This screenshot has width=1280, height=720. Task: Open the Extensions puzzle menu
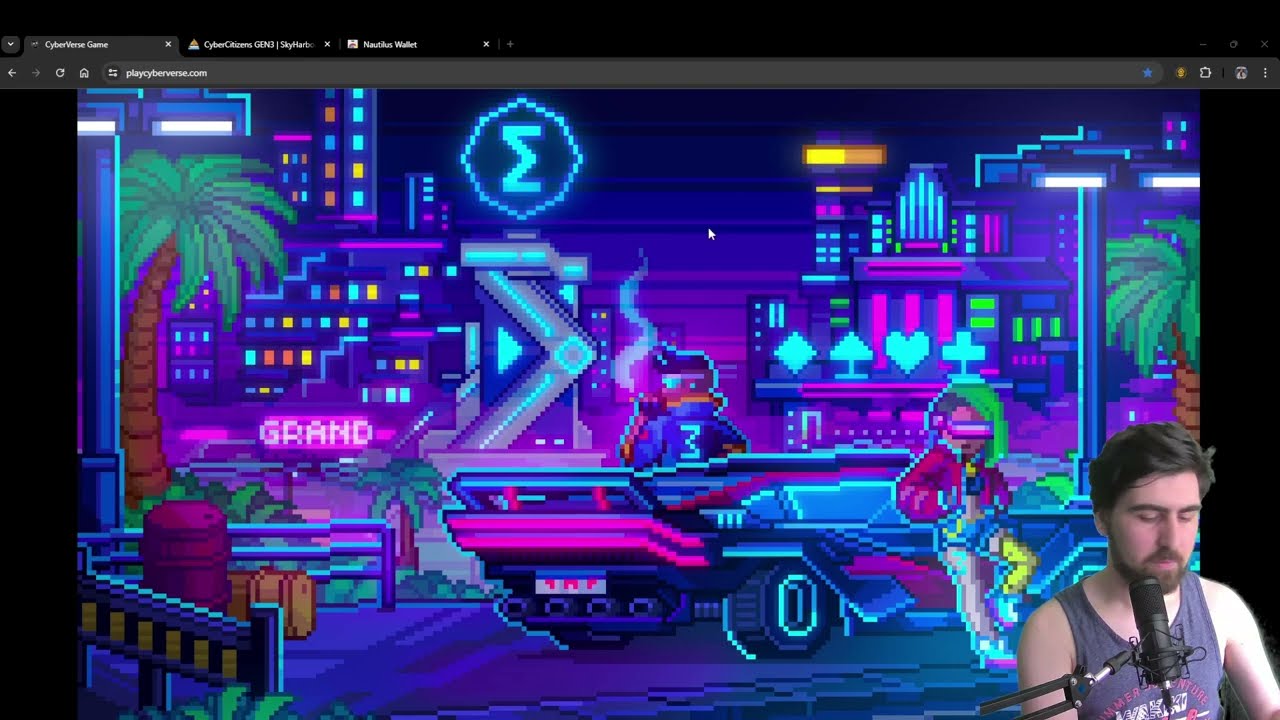pyautogui.click(x=1205, y=73)
